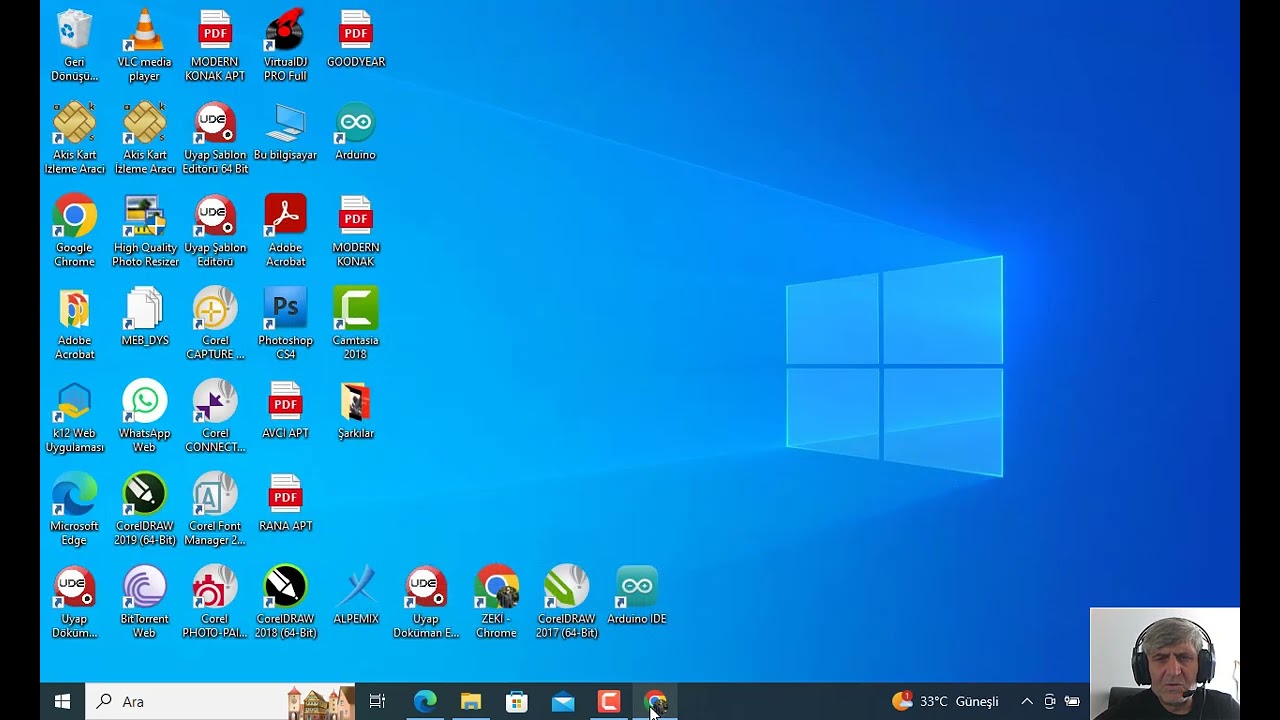The width and height of the screenshot is (1280, 720).
Task: Open the search highlights house image
Action: click(x=320, y=702)
